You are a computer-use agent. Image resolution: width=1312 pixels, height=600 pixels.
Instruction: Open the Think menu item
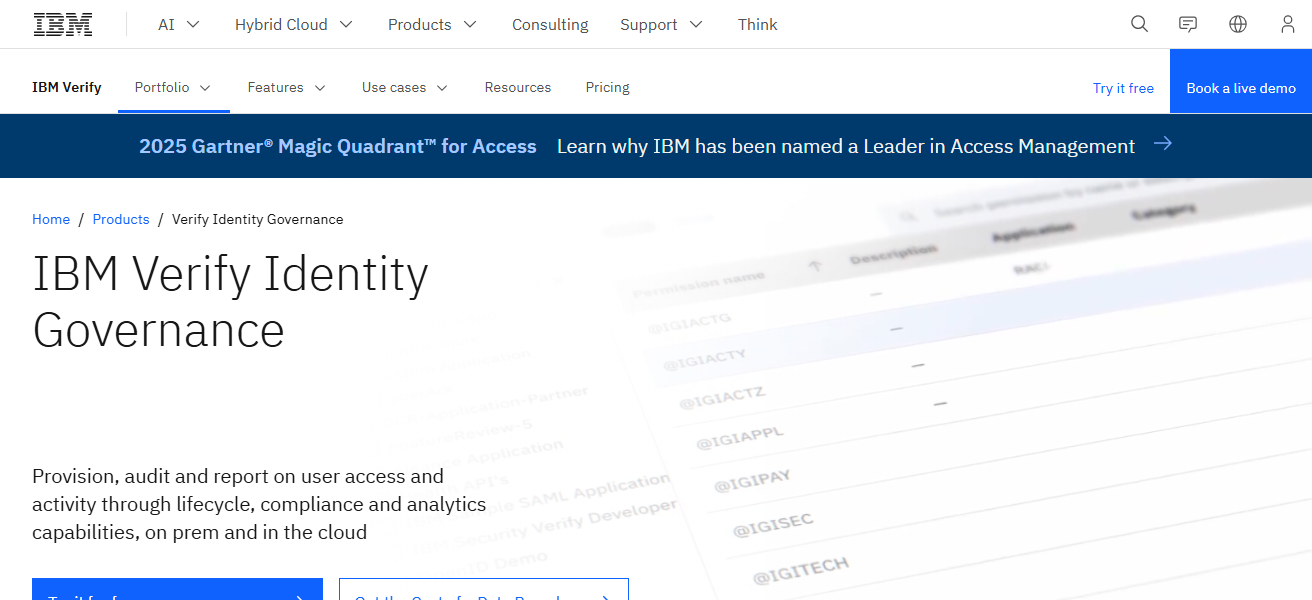click(757, 24)
